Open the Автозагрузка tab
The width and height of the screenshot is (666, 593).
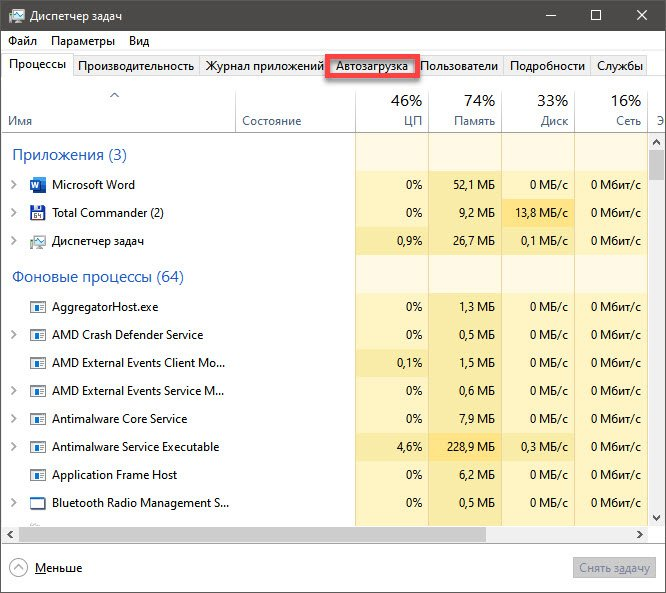coord(372,66)
